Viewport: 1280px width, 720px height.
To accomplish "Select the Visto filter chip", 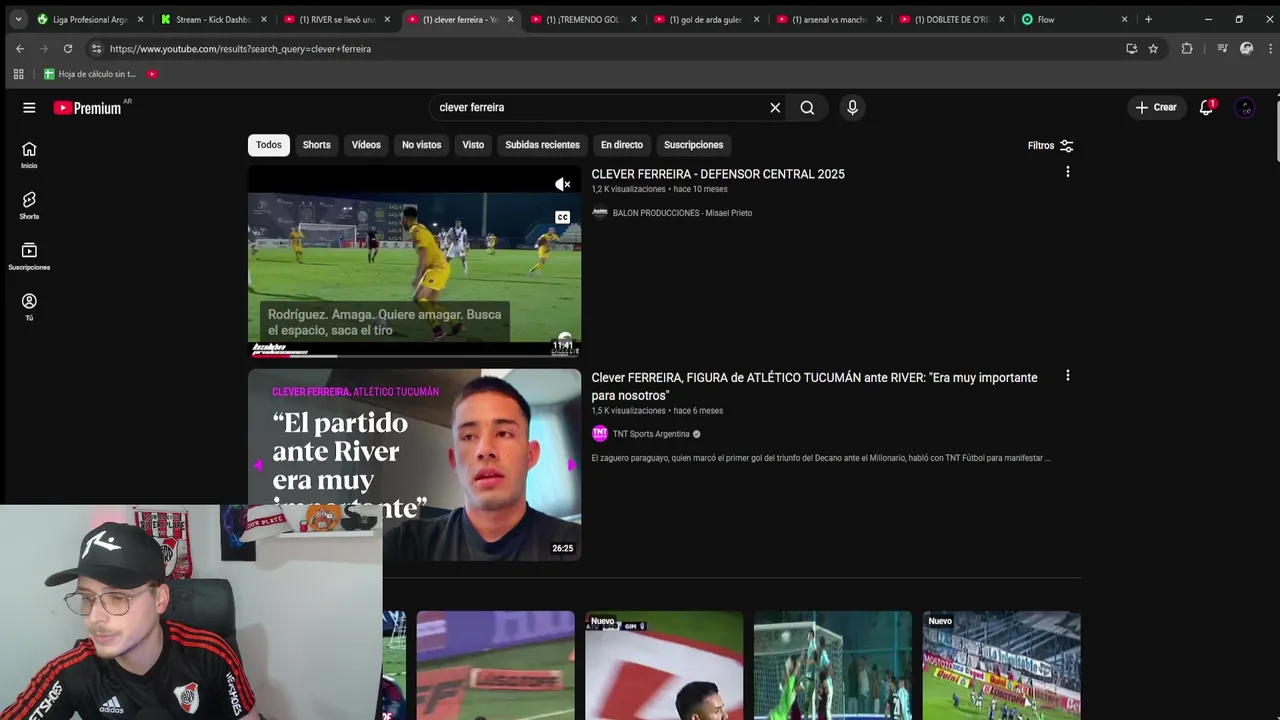I will point(473,145).
